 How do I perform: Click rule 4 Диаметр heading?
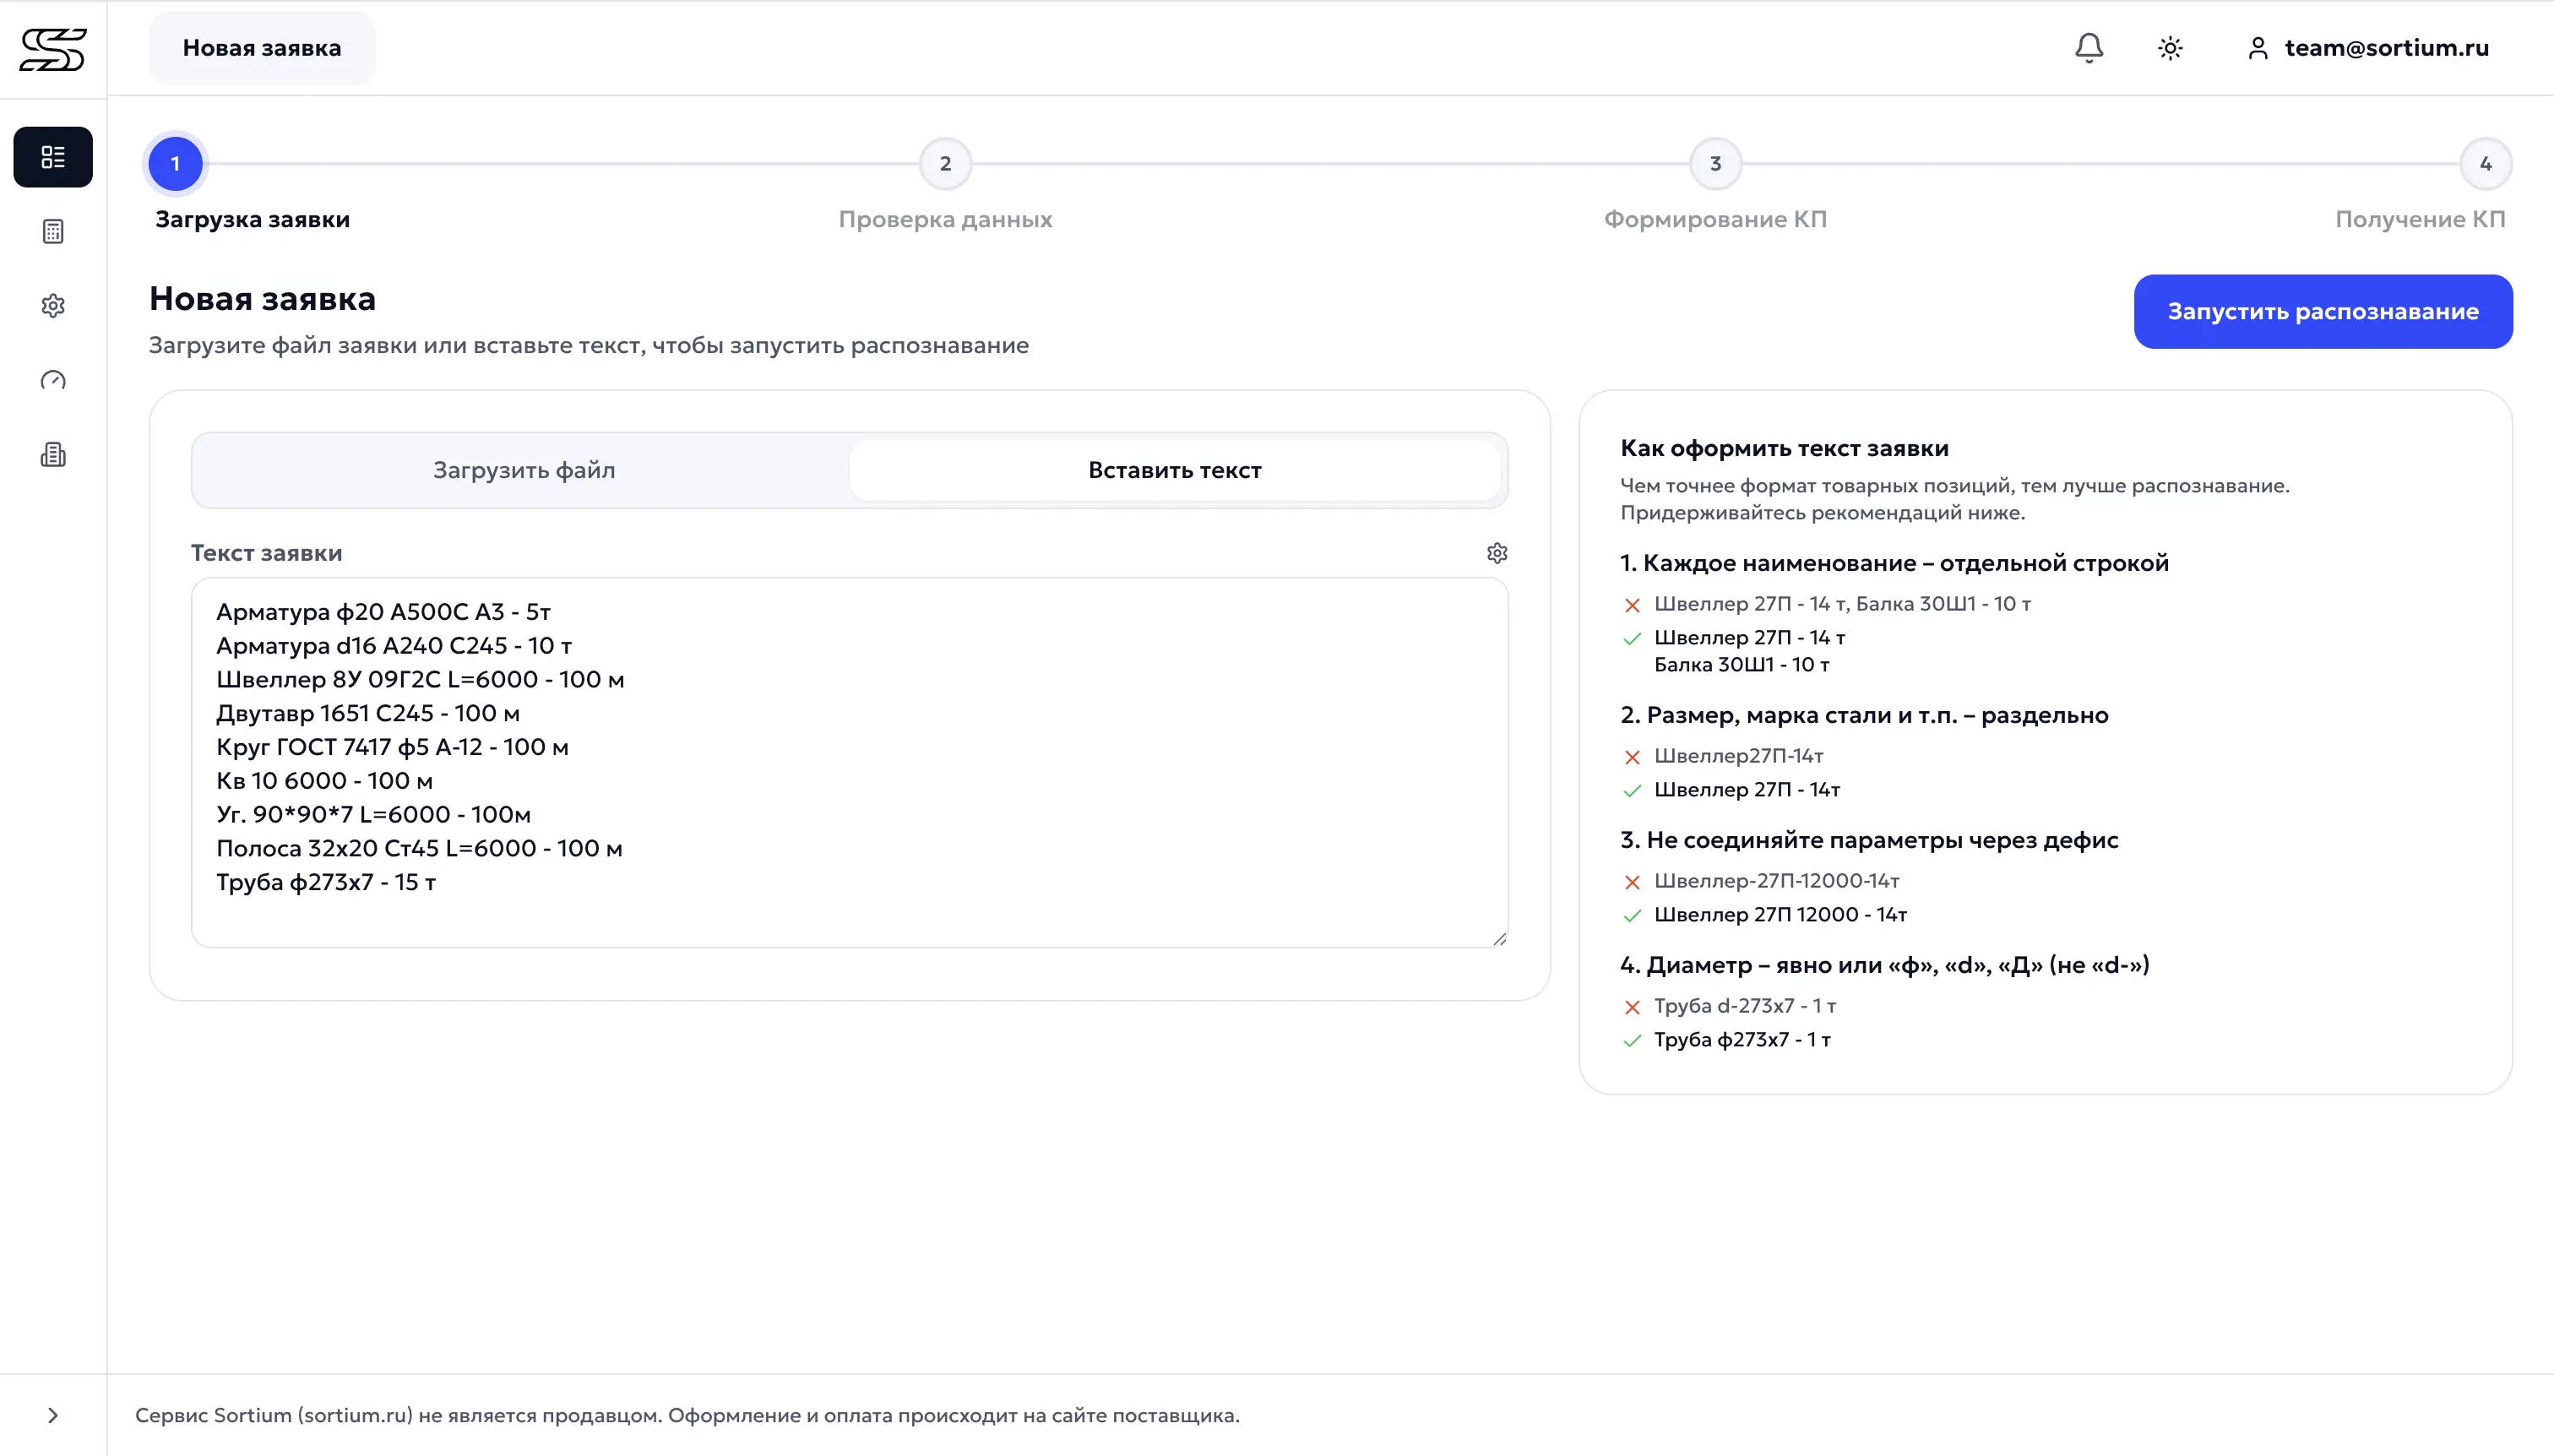click(x=1884, y=965)
